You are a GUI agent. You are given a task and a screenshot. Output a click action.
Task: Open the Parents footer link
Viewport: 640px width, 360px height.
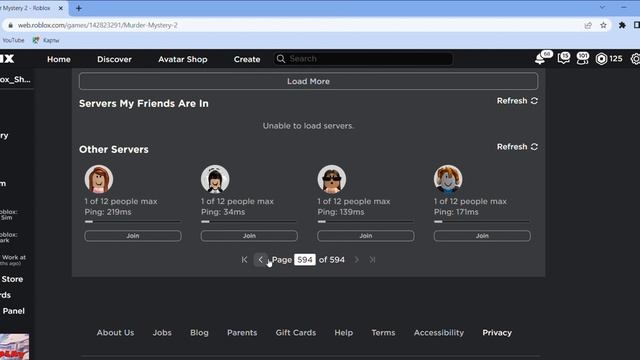click(242, 333)
